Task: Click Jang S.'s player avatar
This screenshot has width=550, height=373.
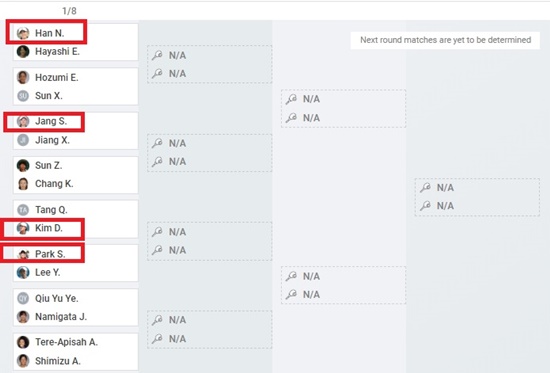Action: [x=23, y=121]
